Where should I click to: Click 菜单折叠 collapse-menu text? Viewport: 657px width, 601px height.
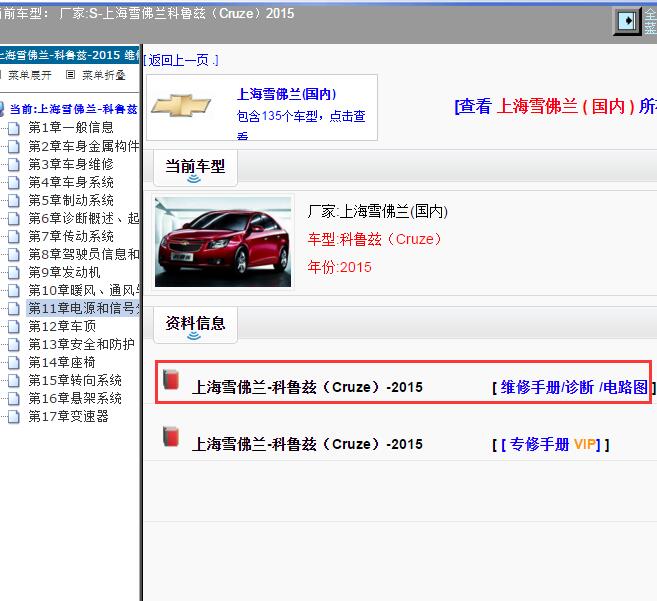(103, 75)
